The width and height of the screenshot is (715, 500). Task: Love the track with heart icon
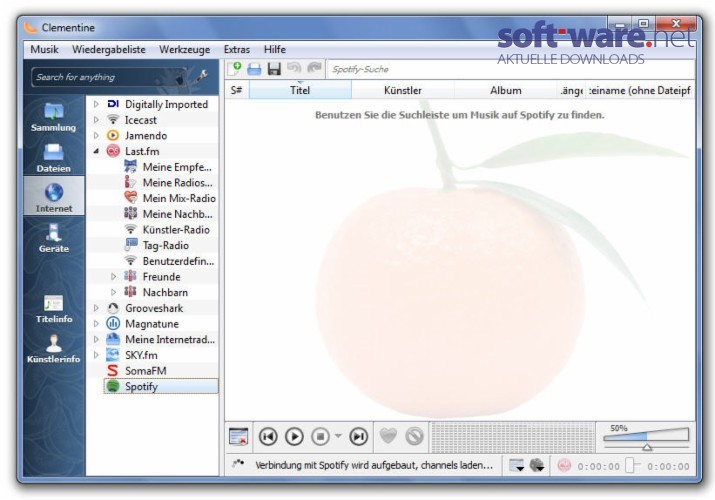click(388, 436)
